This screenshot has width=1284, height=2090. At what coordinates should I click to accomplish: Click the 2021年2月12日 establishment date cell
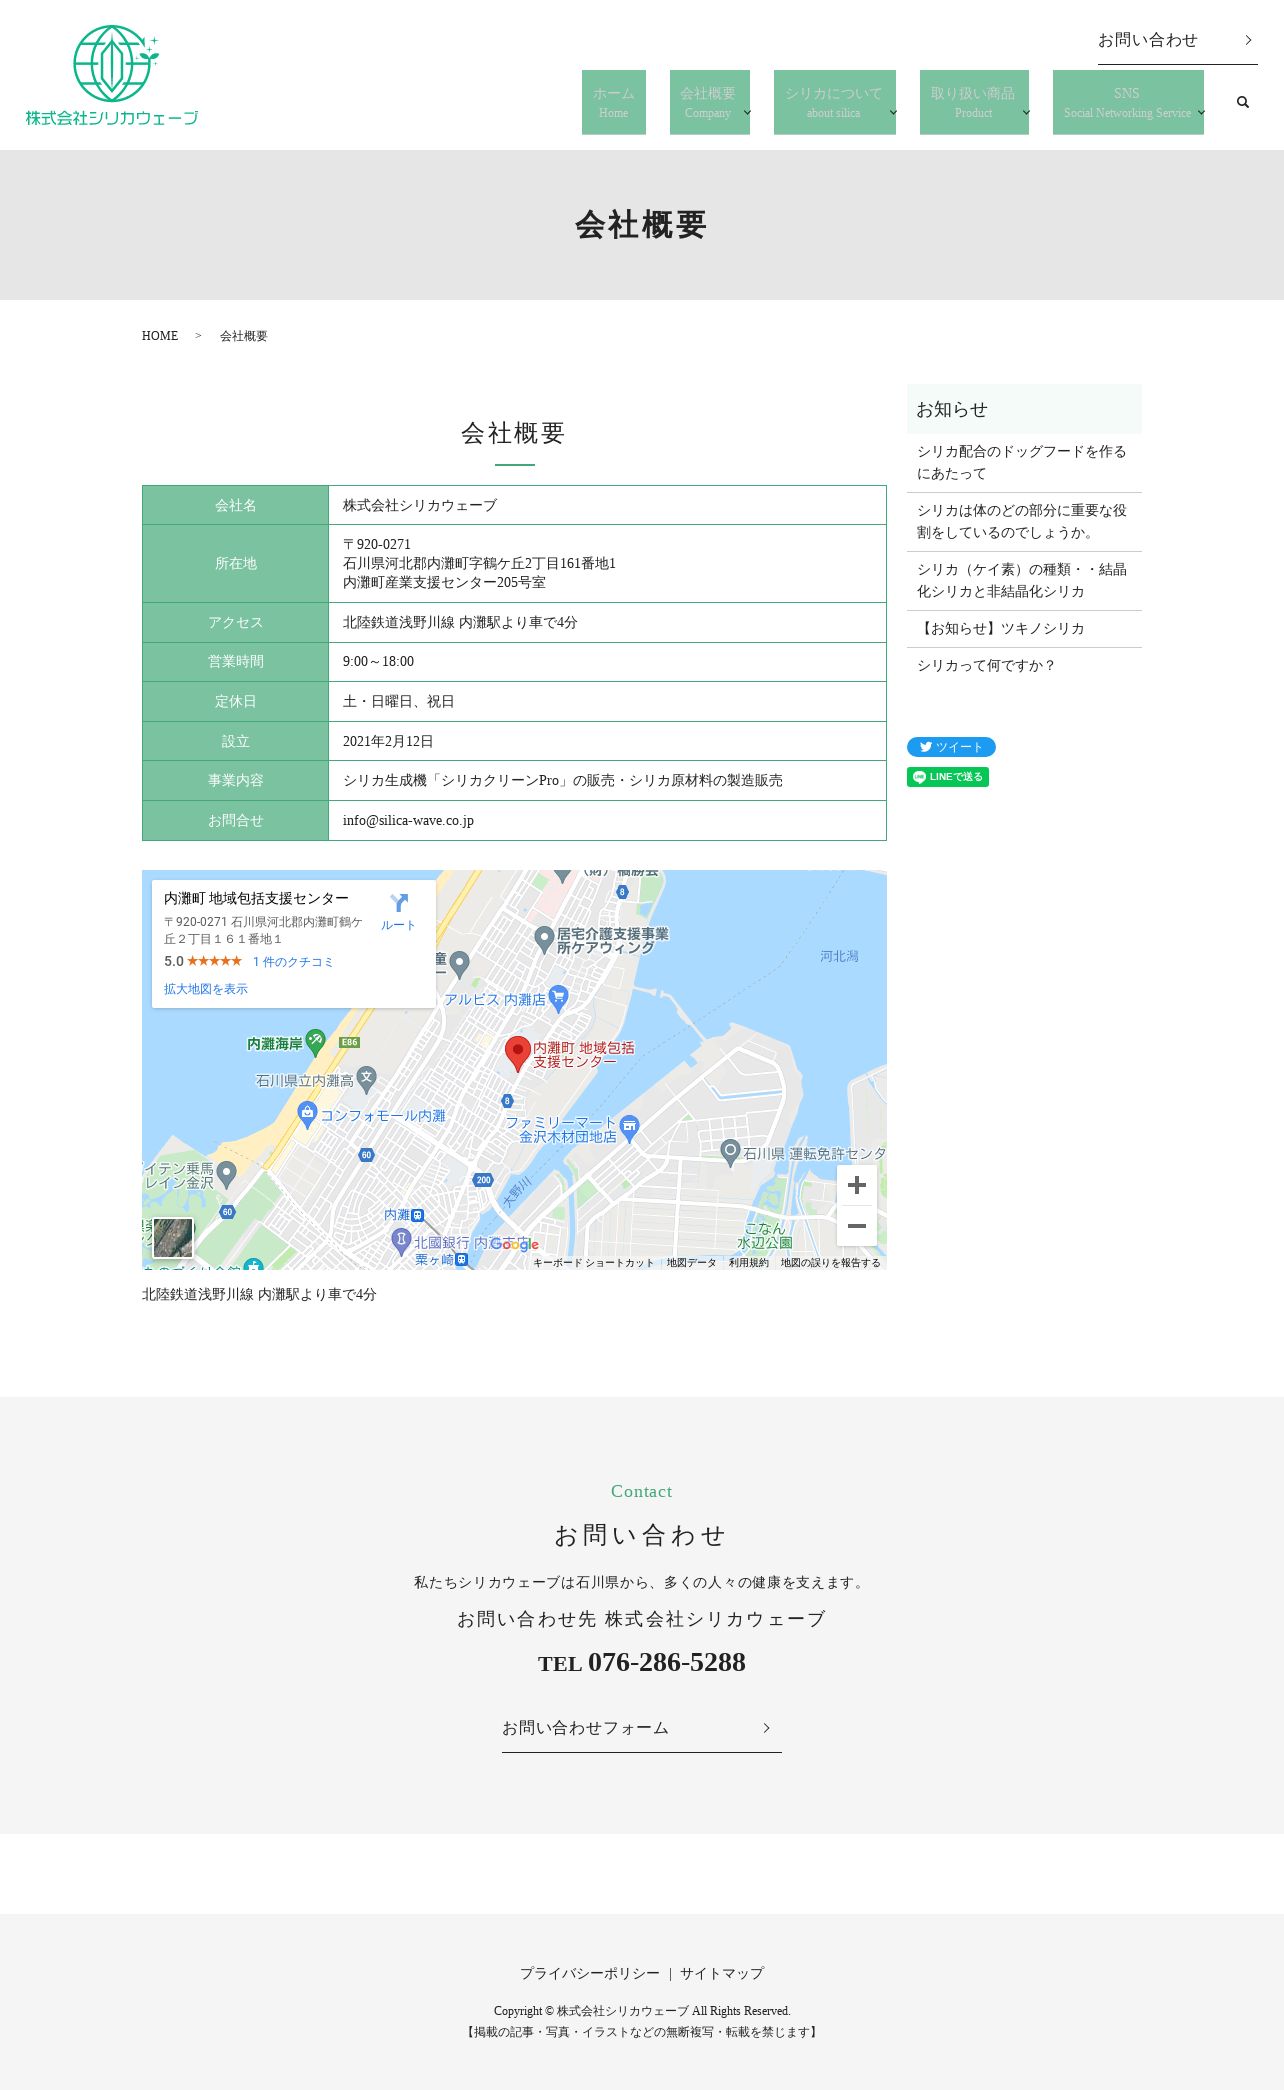click(607, 741)
